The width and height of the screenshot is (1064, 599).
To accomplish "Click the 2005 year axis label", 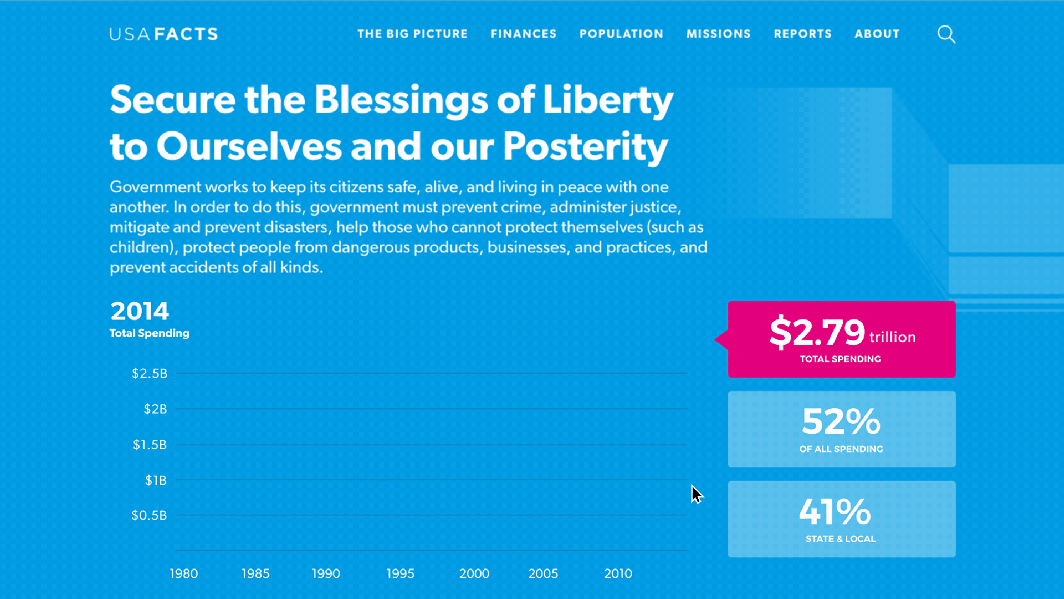I will click(543, 573).
